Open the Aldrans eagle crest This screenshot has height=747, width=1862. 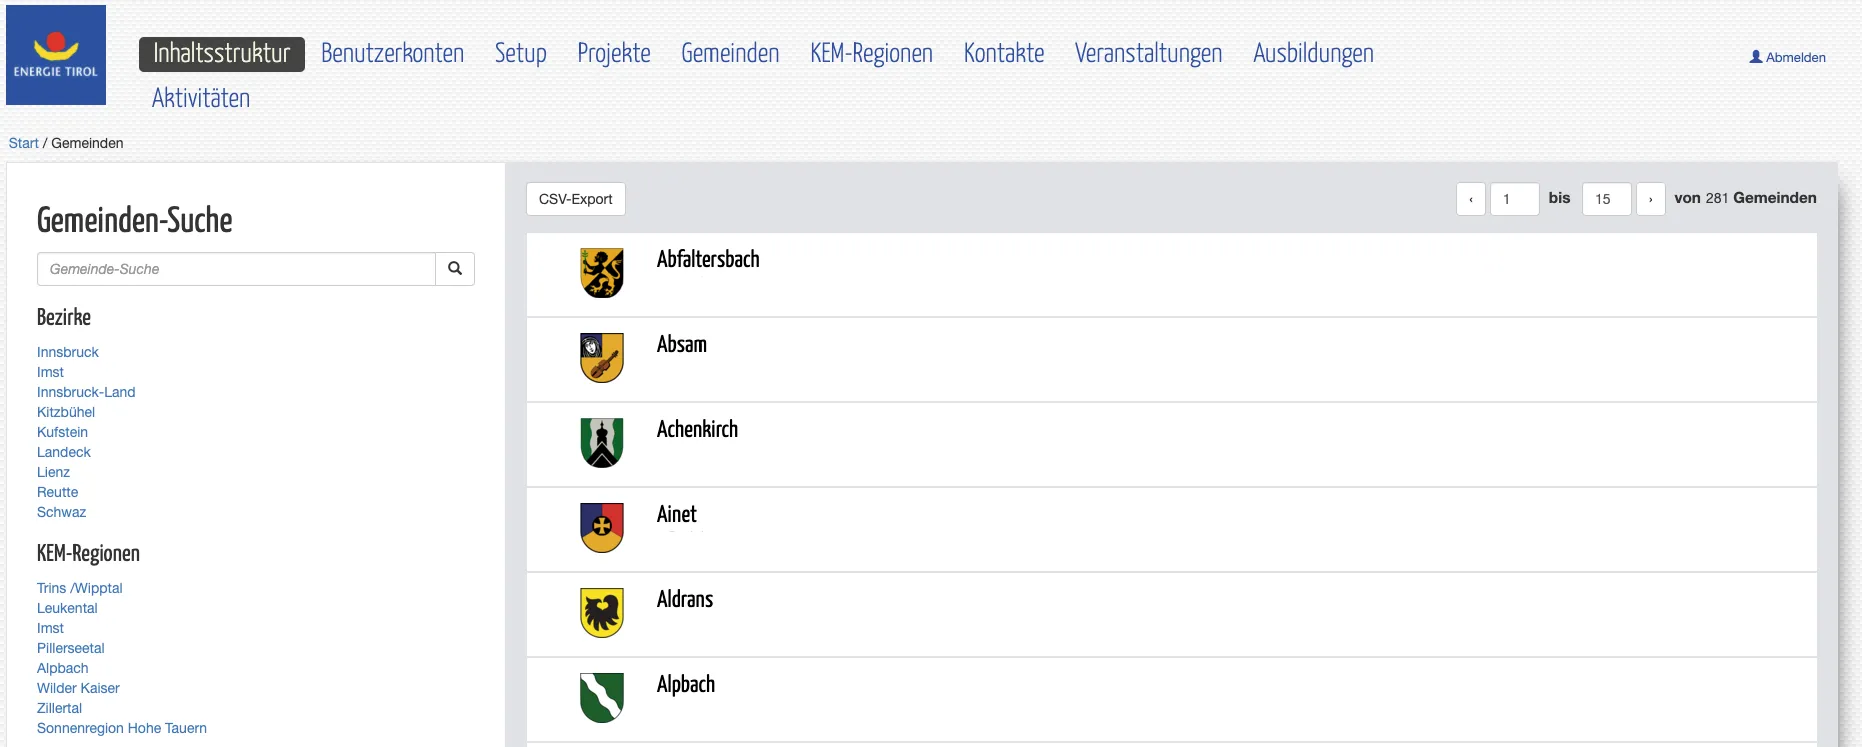(602, 613)
